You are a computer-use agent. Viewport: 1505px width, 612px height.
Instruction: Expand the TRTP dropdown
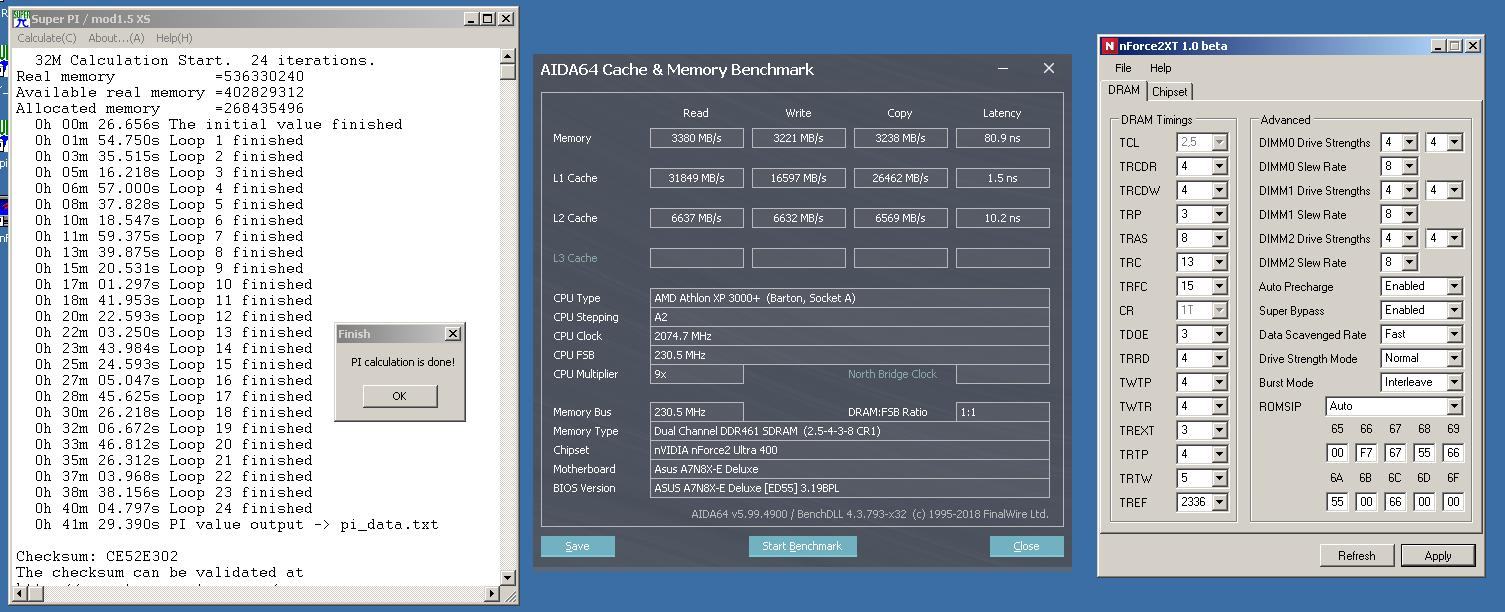(1219, 455)
